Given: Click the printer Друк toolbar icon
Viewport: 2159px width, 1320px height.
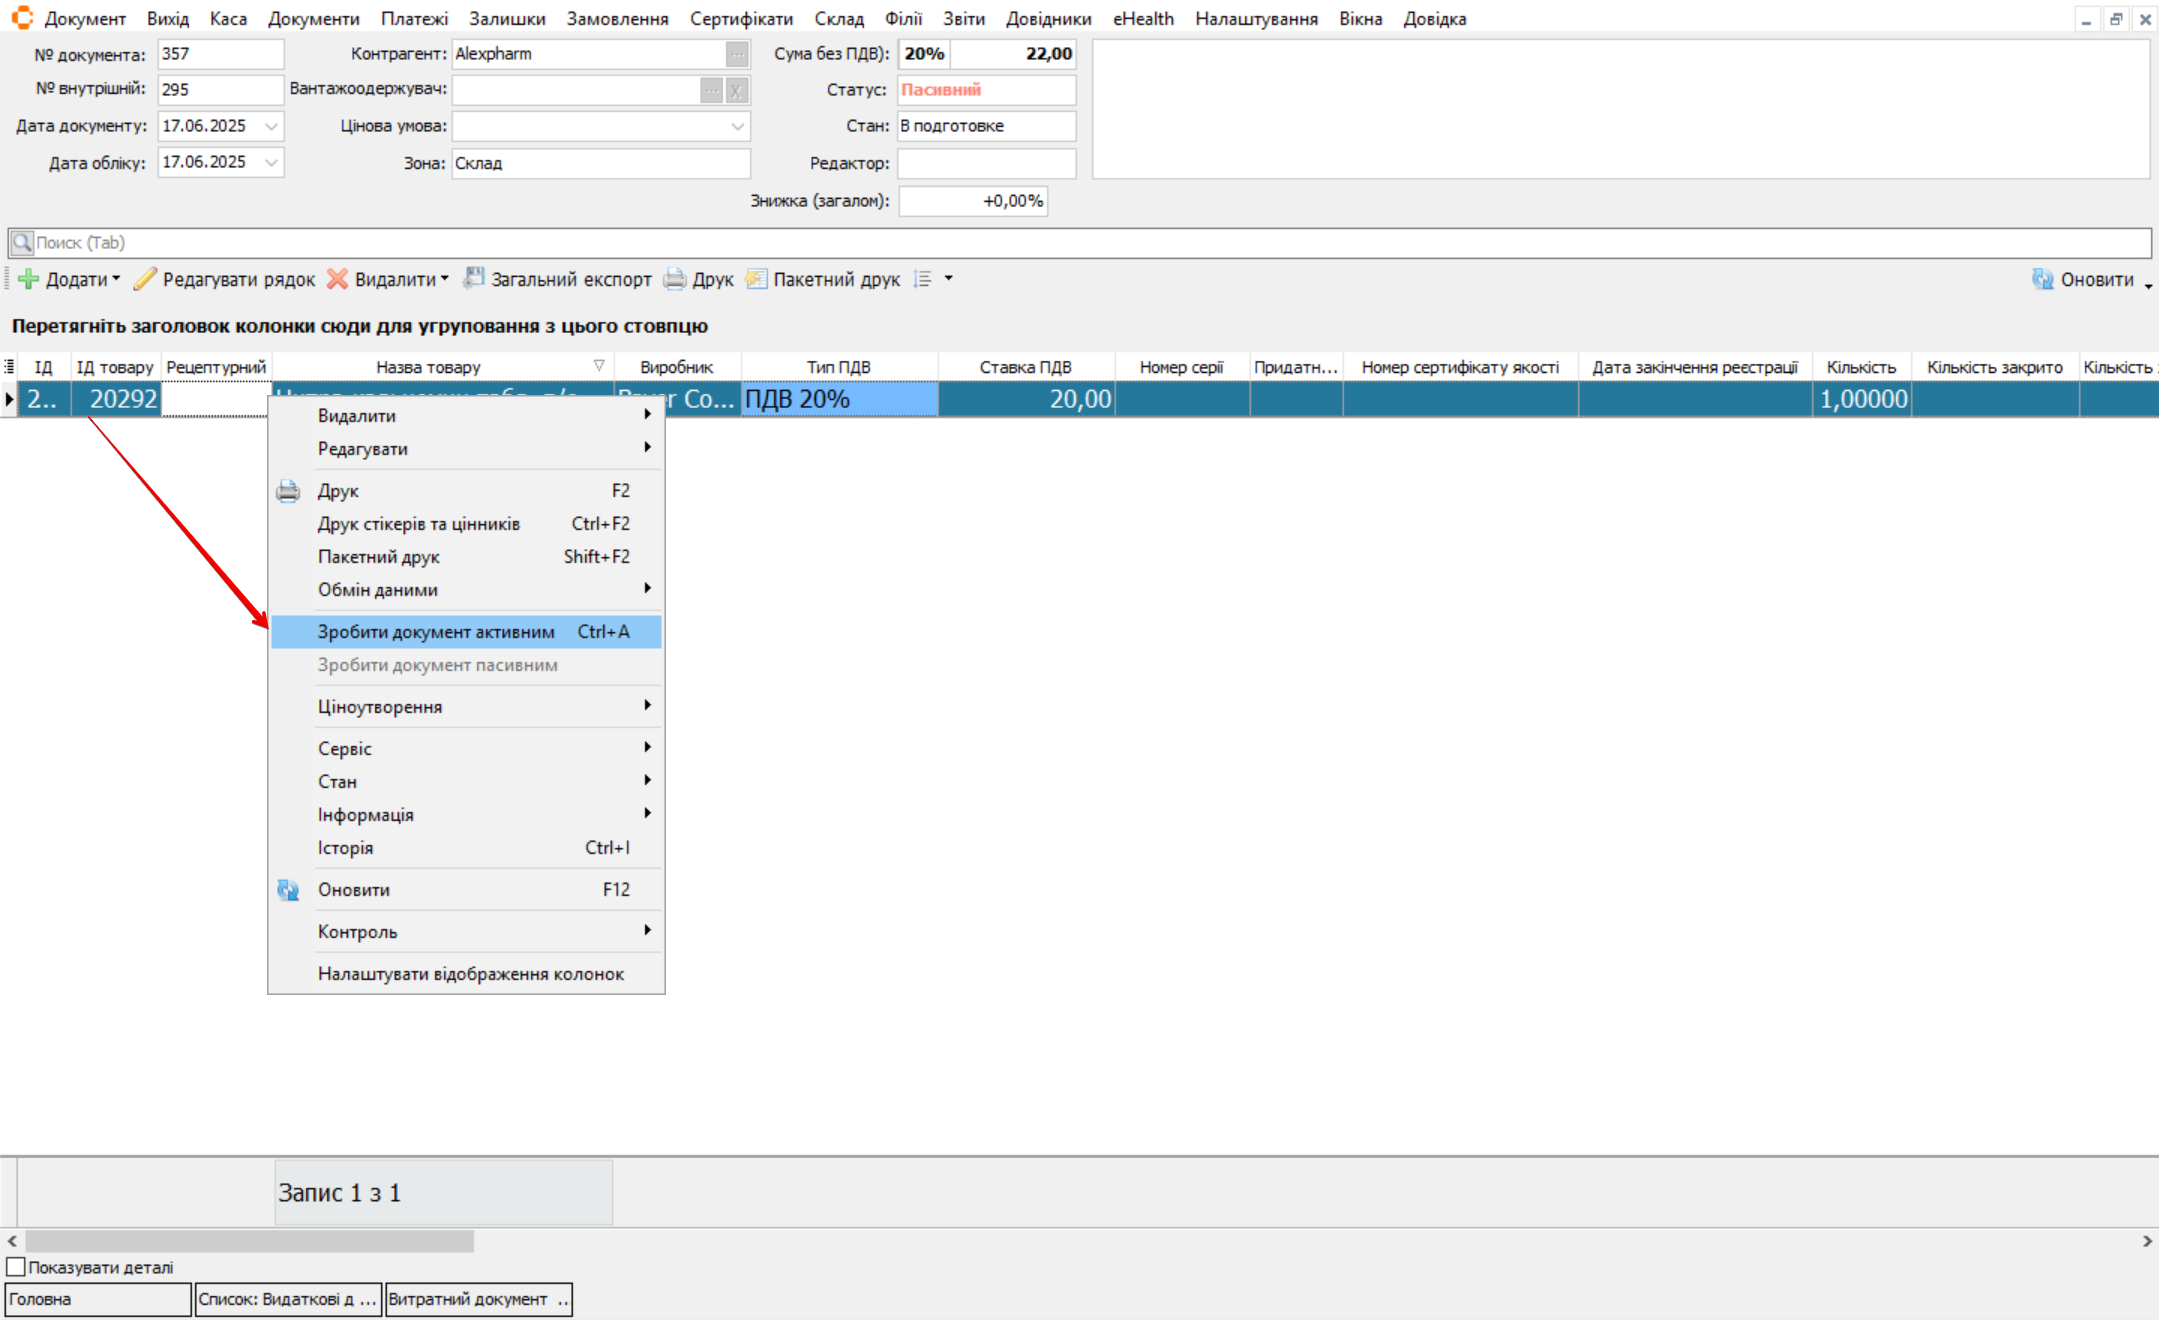Looking at the screenshot, I should pos(676,280).
